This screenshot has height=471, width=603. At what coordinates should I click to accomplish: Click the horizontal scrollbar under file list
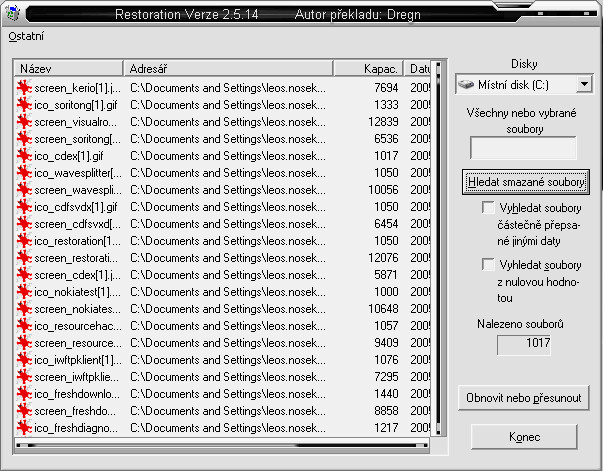[x=222, y=445]
